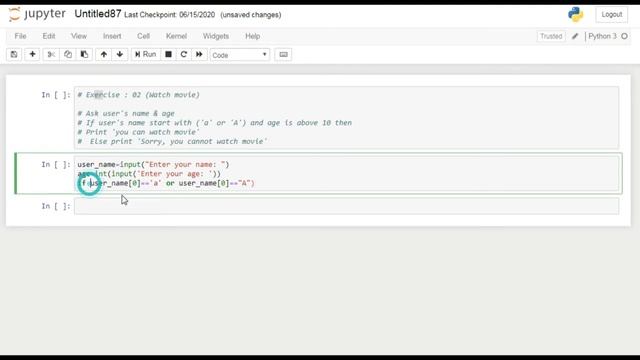Click the 'Python 3' kernel name text
Image resolution: width=640 pixels, height=360 pixels.
602,36
